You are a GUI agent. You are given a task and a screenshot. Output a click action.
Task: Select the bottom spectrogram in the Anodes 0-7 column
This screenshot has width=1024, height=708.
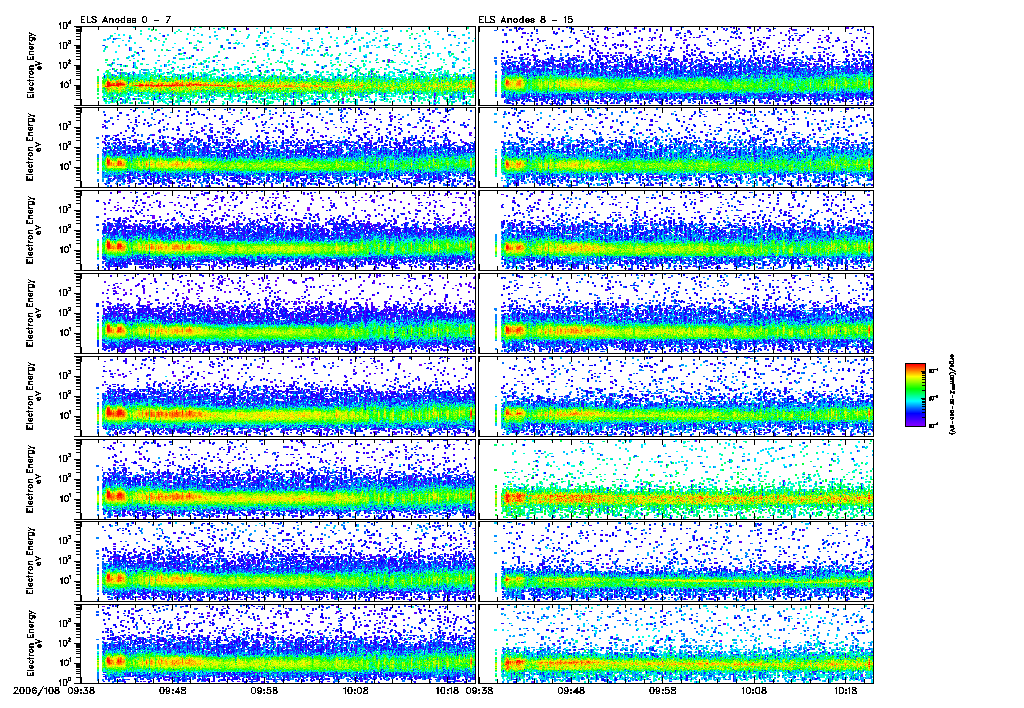278,644
